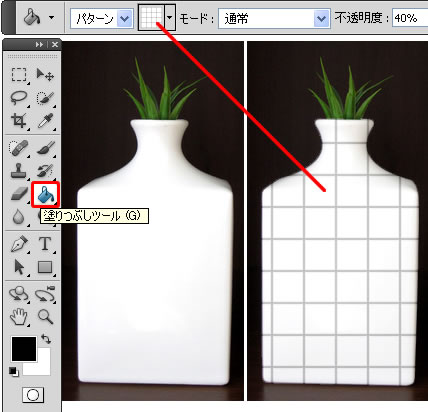Collapse the tools panel with double arrows

pos(39,44)
